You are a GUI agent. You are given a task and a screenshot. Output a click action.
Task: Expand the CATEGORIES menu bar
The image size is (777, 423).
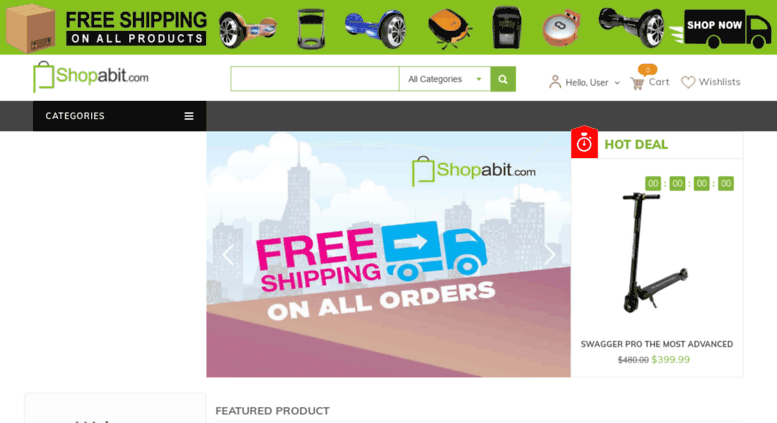coord(119,116)
